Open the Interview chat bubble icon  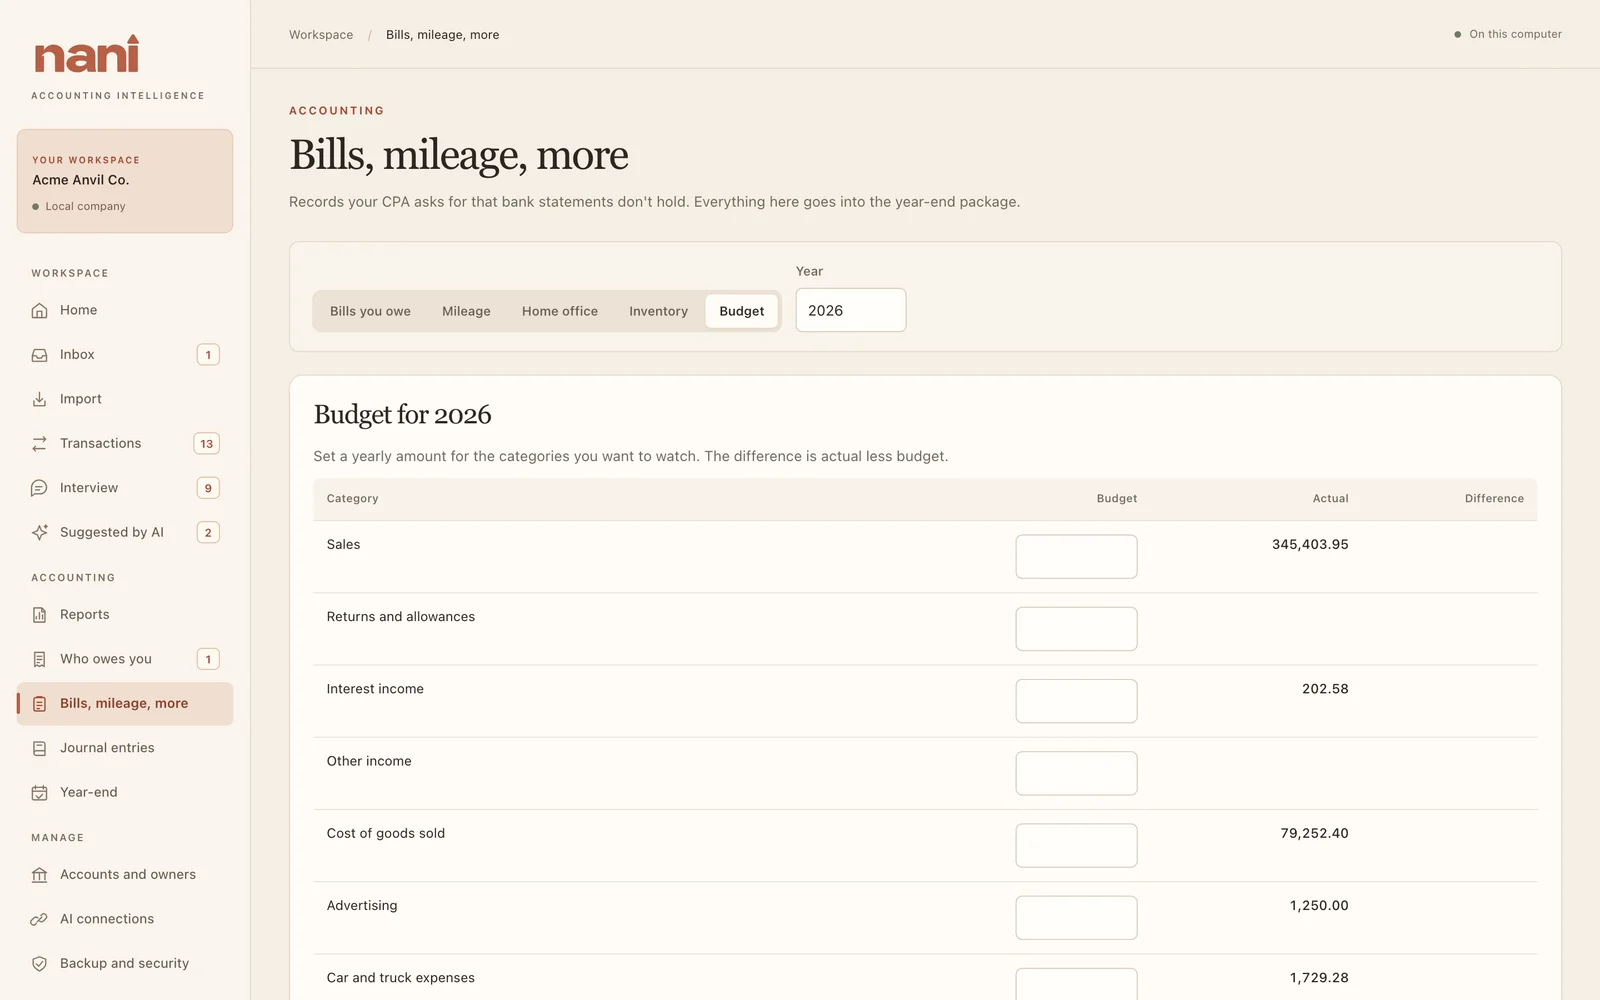pos(39,488)
